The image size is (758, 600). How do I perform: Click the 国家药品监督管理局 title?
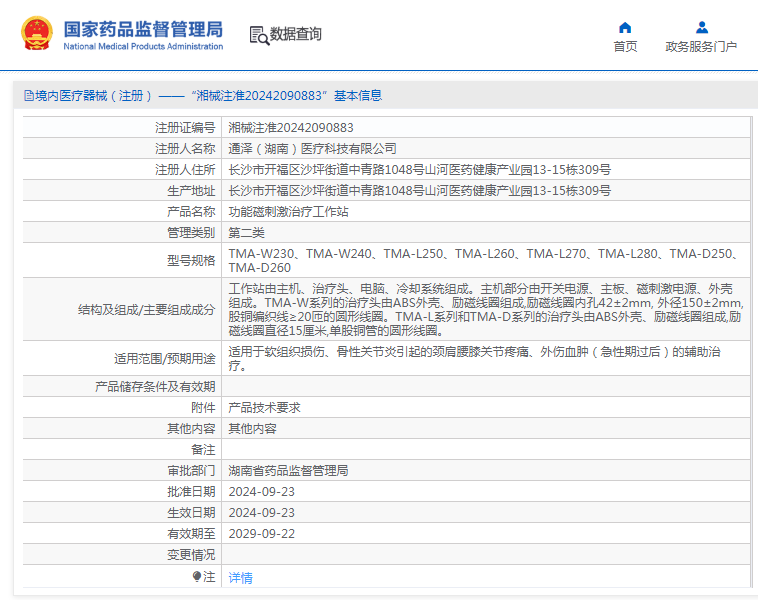click(143, 29)
